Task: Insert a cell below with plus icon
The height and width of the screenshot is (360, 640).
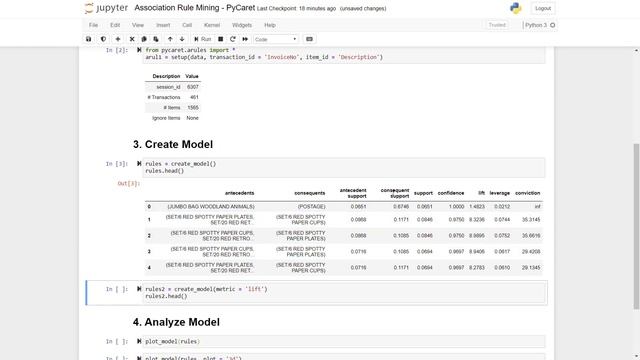Action: tap(118, 39)
